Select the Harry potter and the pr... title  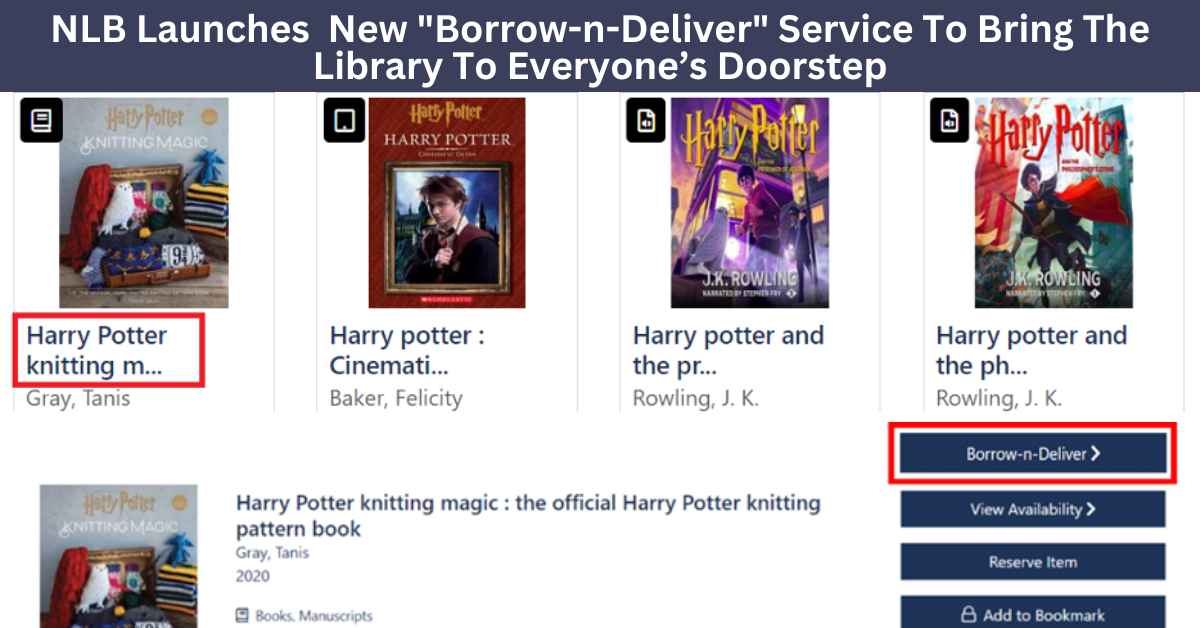[x=728, y=350]
